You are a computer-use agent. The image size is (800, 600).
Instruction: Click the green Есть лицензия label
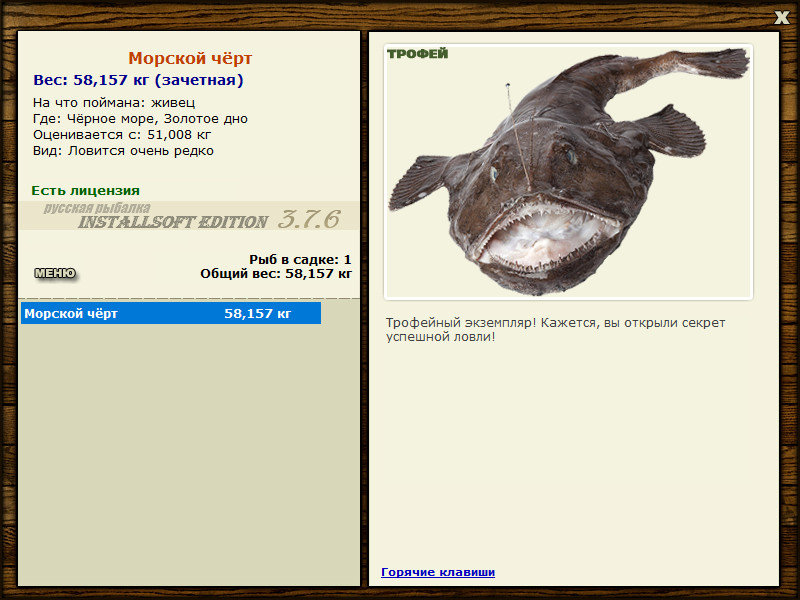point(86,191)
